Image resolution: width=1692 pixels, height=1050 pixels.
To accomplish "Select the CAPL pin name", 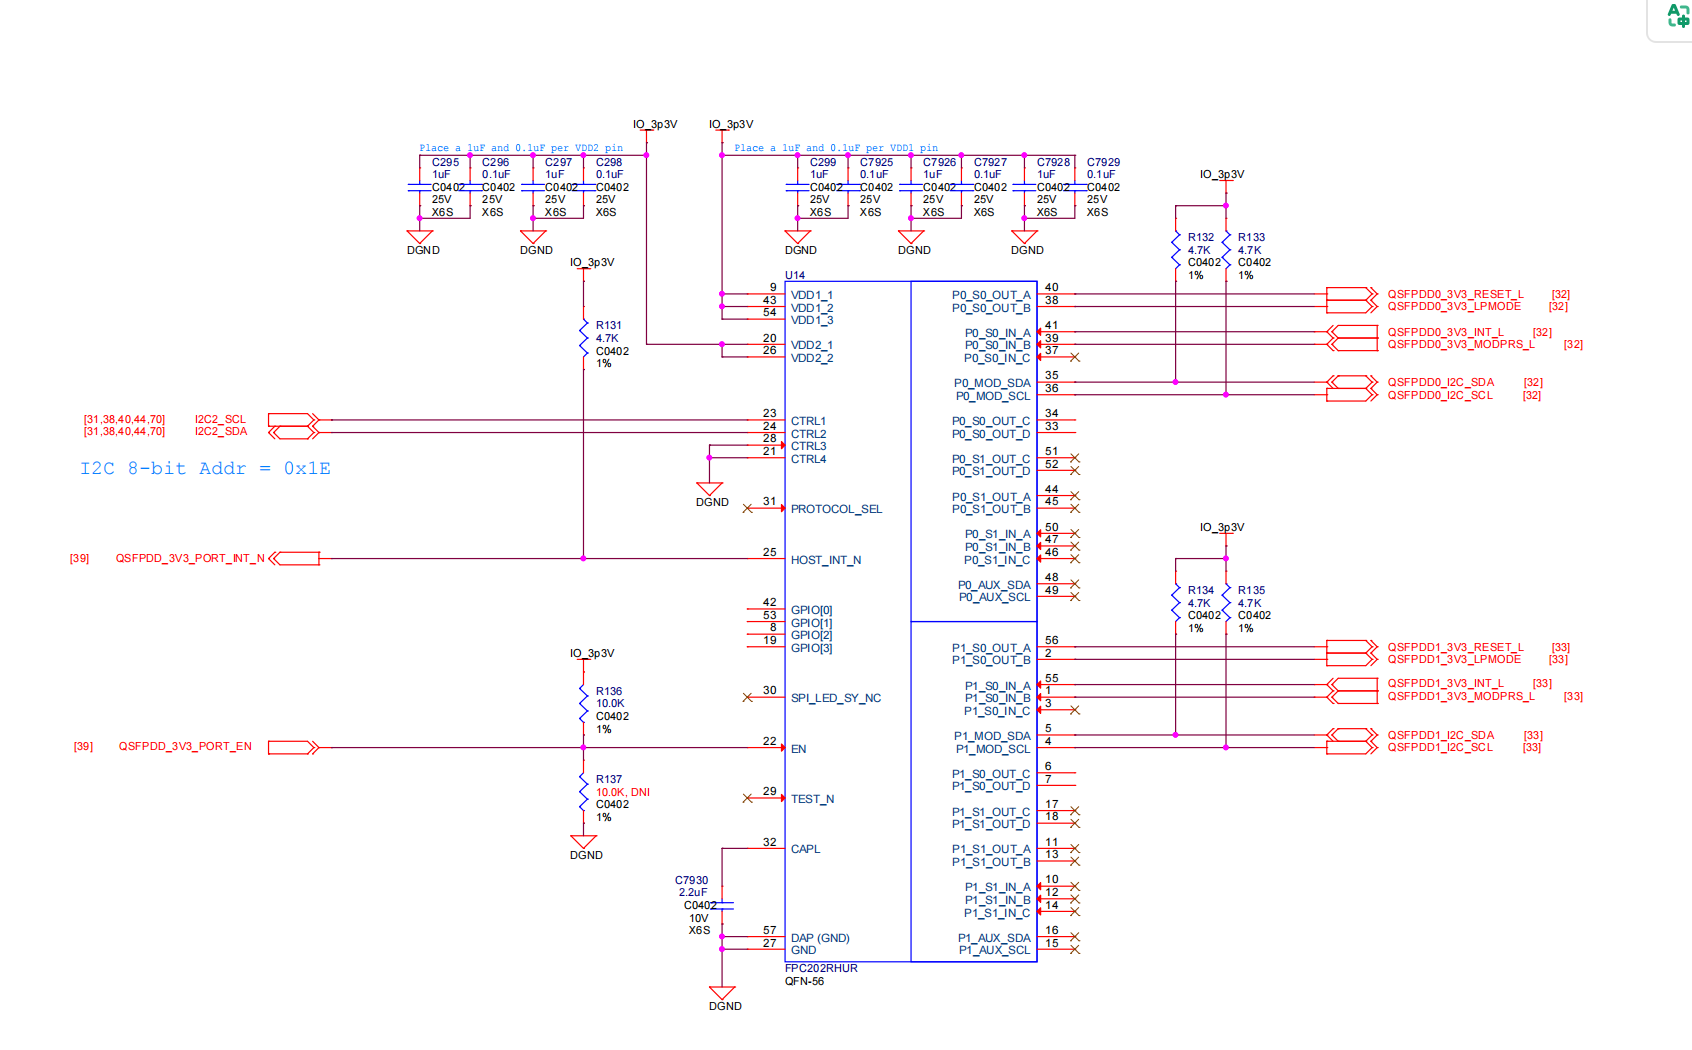I will click(x=805, y=849).
